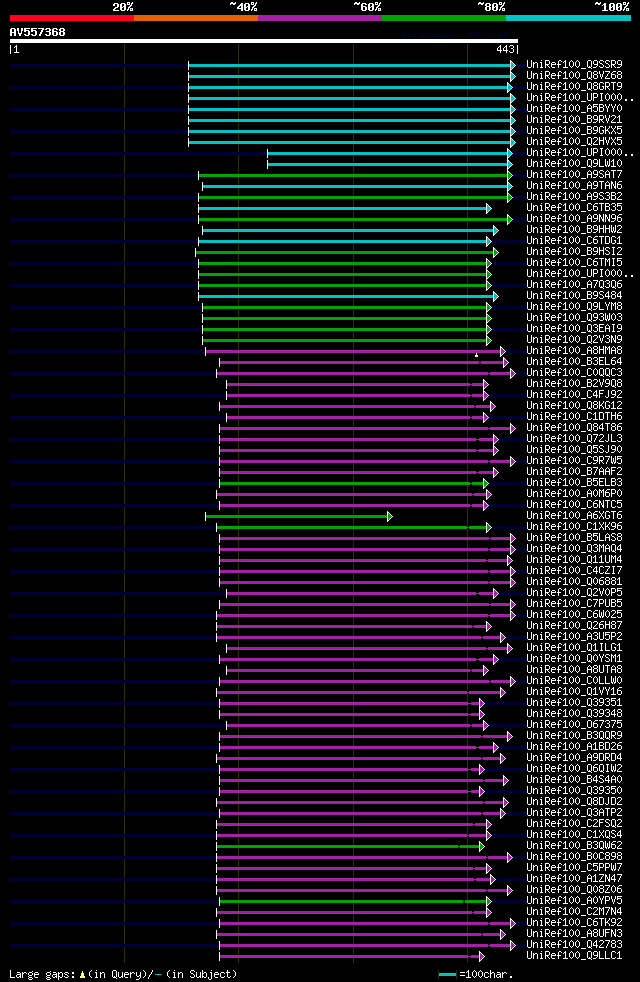Viewport: 640px width, 982px height.
Task: Select the white AV557368 query bar
Action: [264, 41]
